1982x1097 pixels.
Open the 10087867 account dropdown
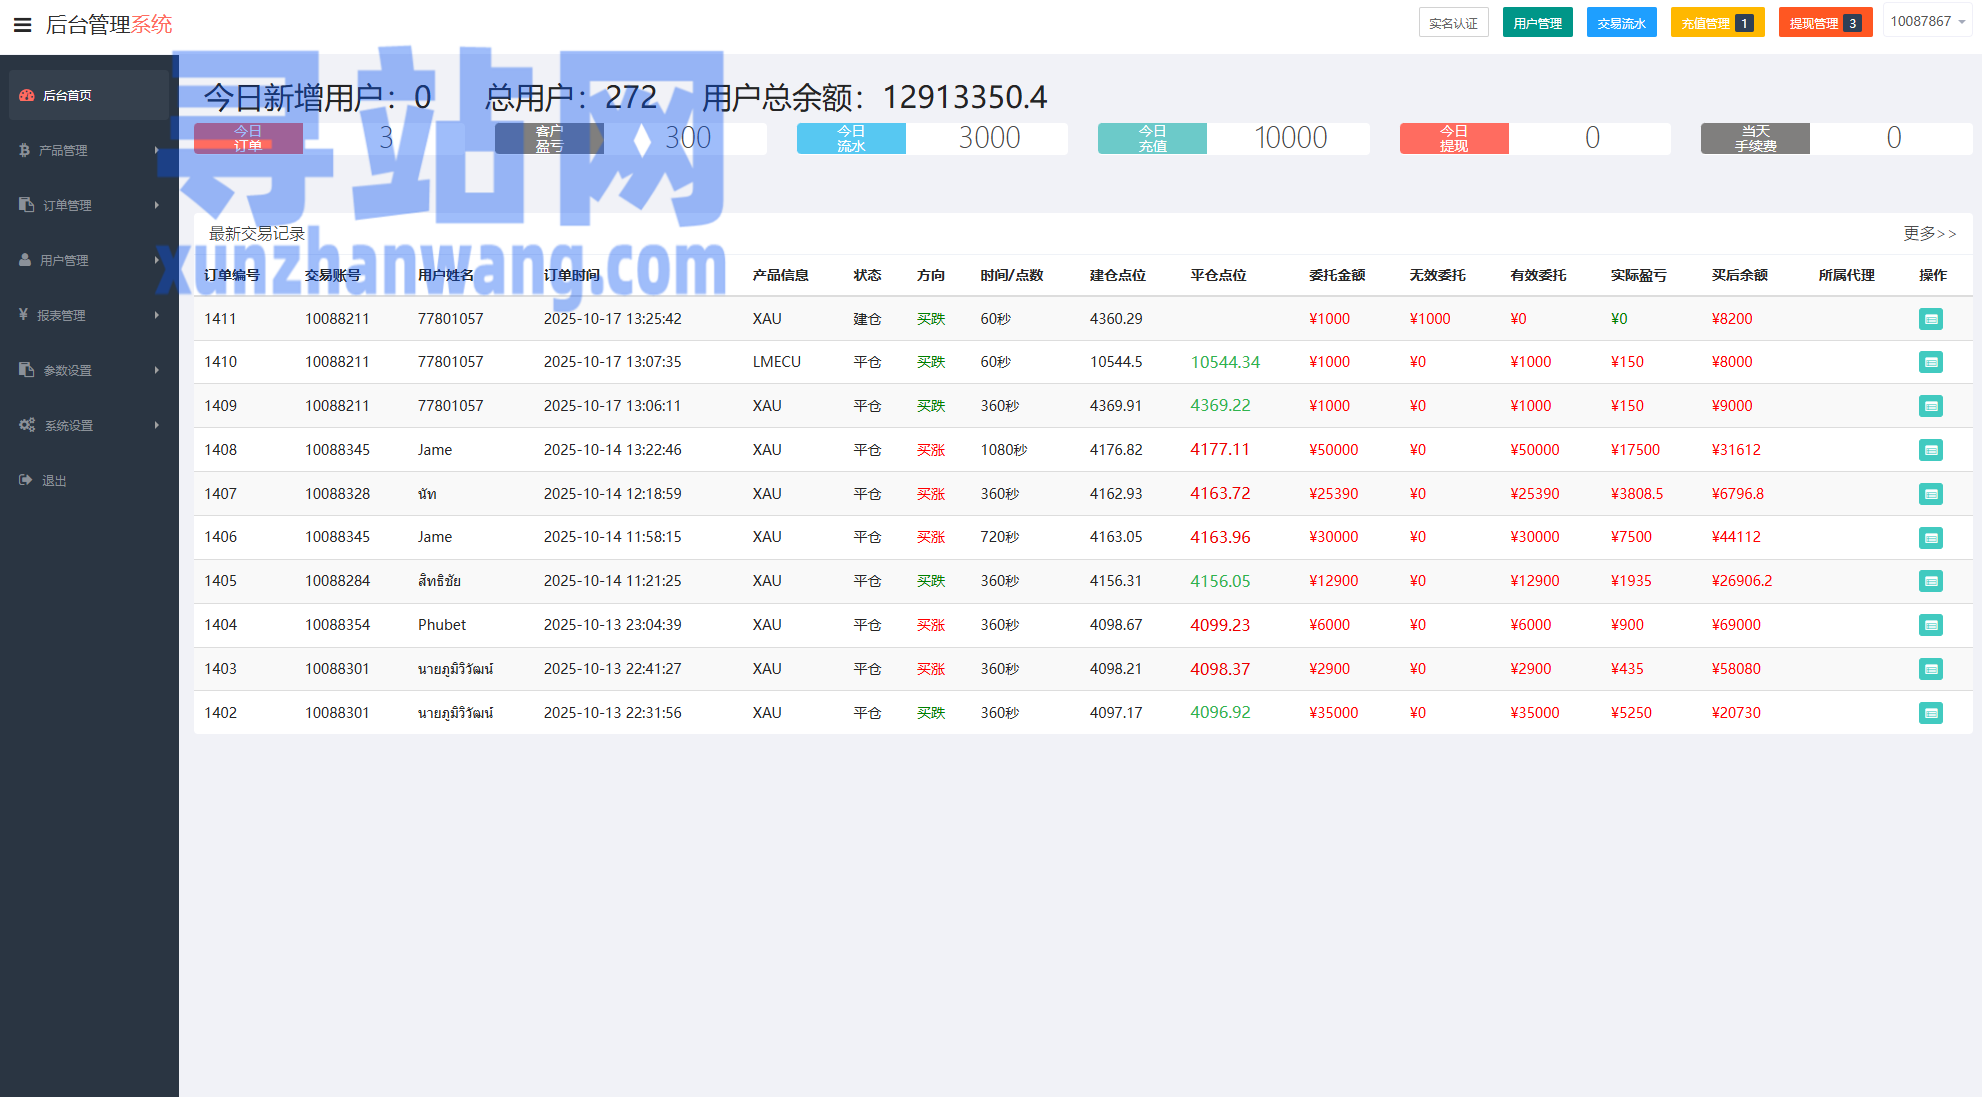point(1927,22)
